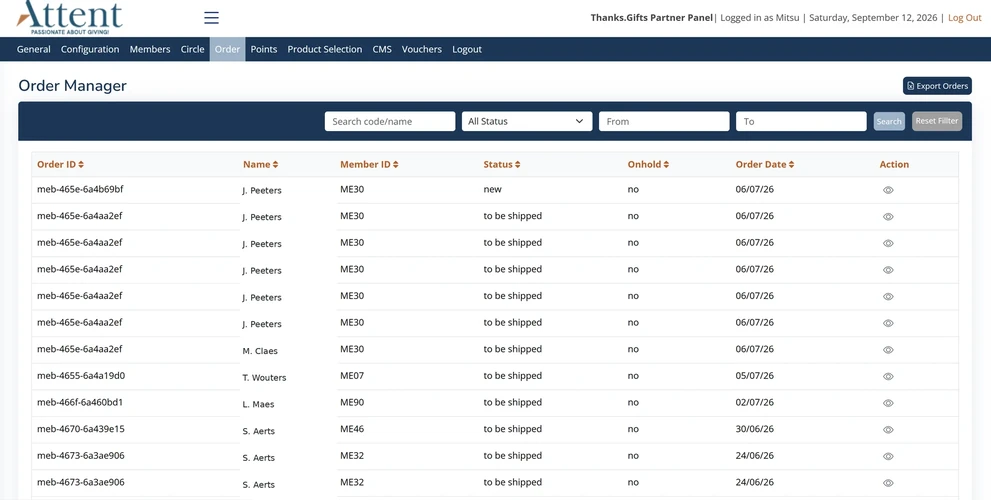Viewport: 991px width, 500px height.
Task: Click the Search button
Action: point(889,121)
